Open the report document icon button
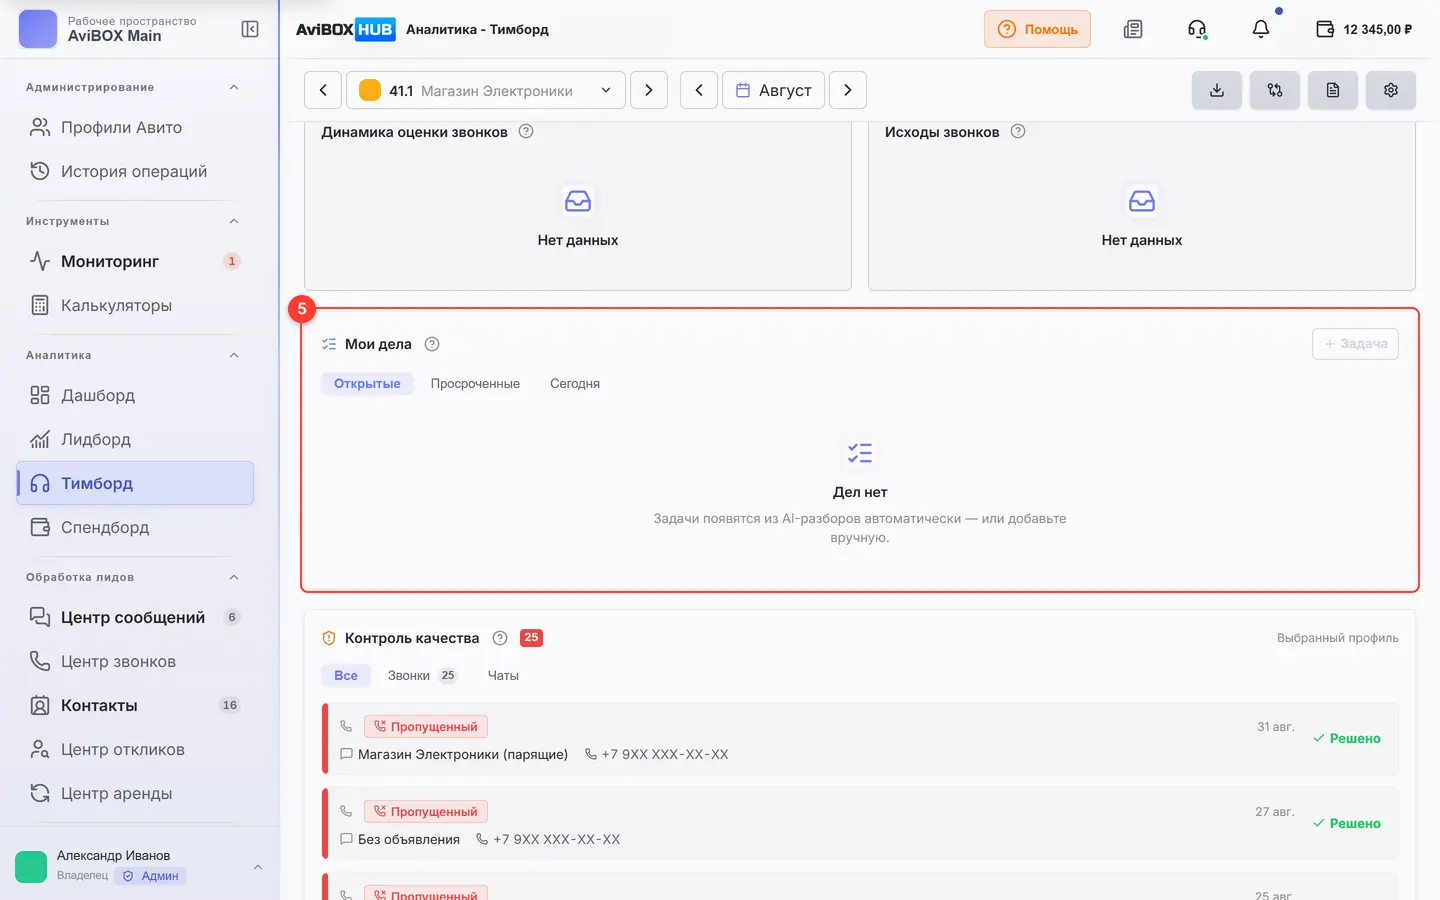The width and height of the screenshot is (1440, 900). [x=1333, y=90]
